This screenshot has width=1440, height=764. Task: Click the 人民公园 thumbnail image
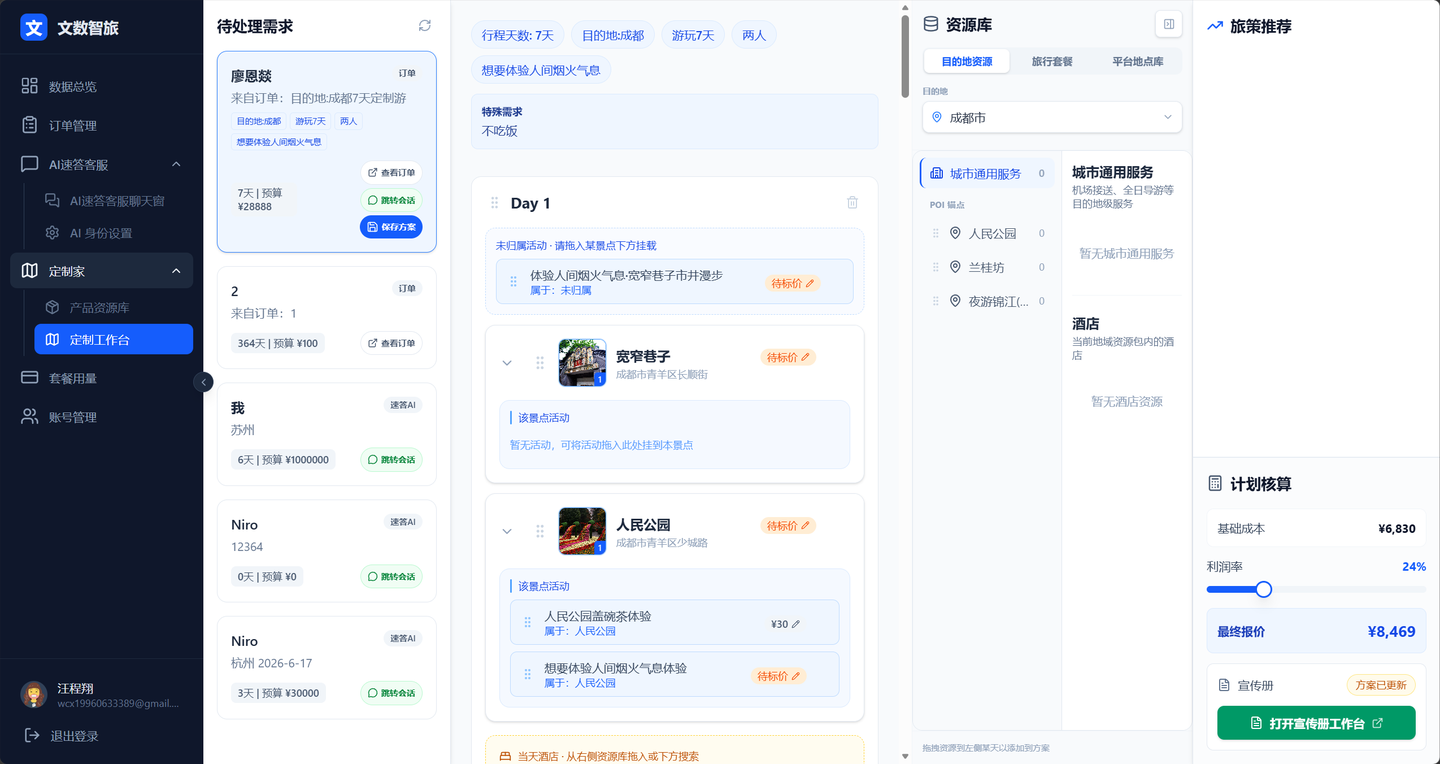tap(582, 531)
